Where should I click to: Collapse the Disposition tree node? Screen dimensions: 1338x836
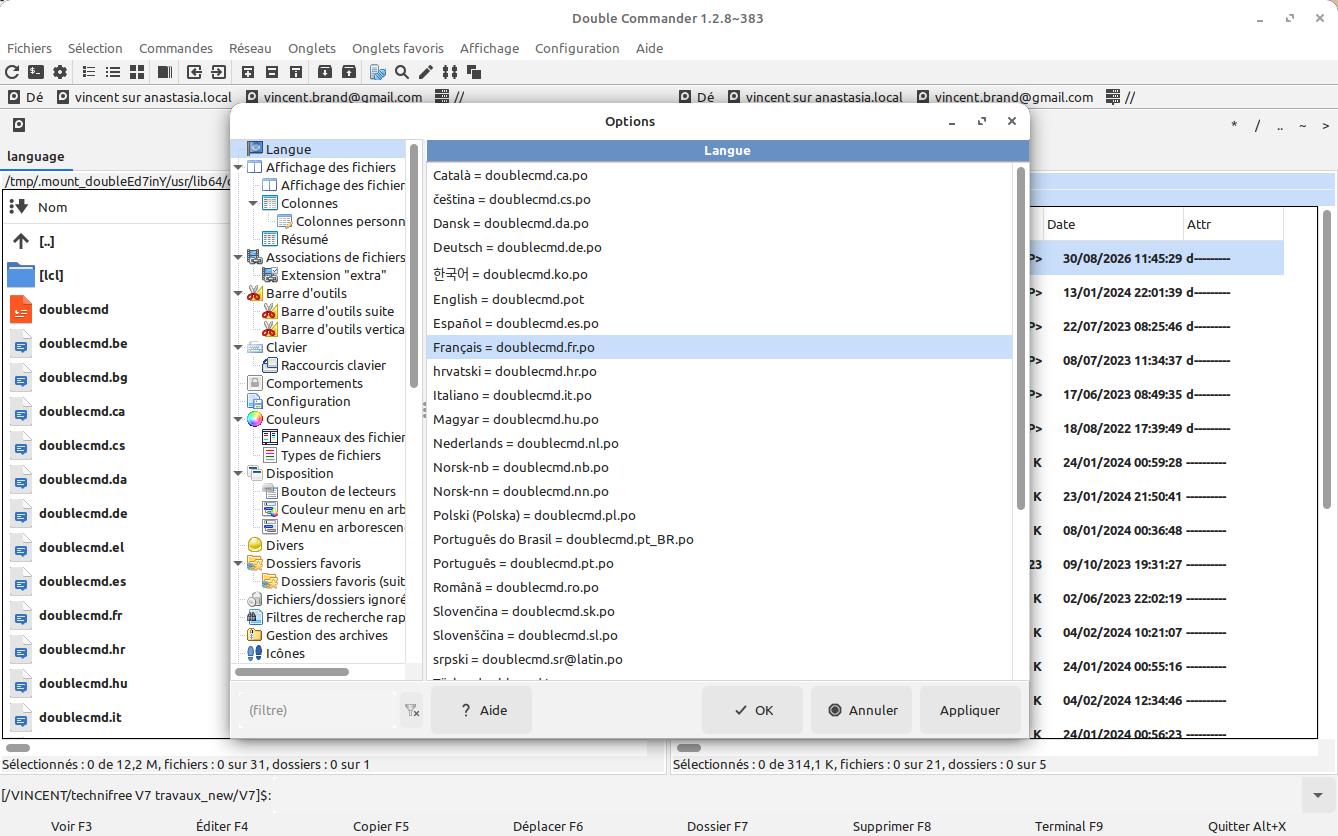click(238, 474)
